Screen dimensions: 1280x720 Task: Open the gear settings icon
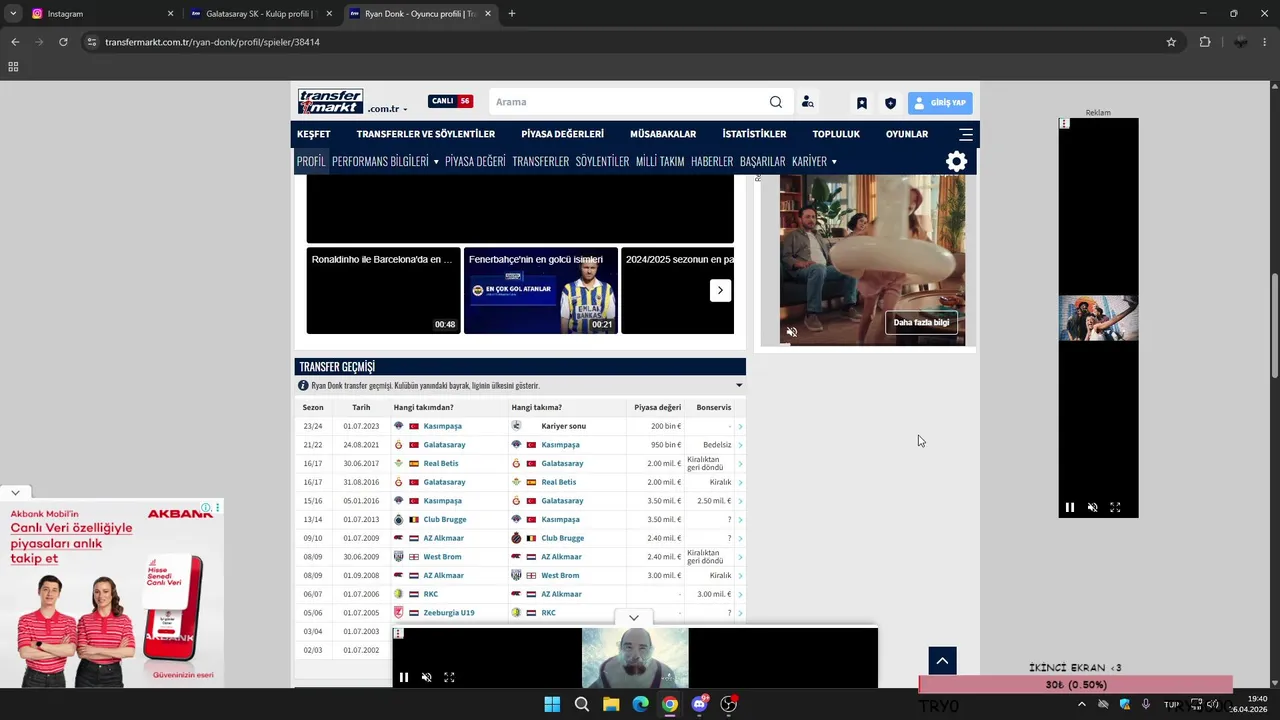tap(957, 161)
